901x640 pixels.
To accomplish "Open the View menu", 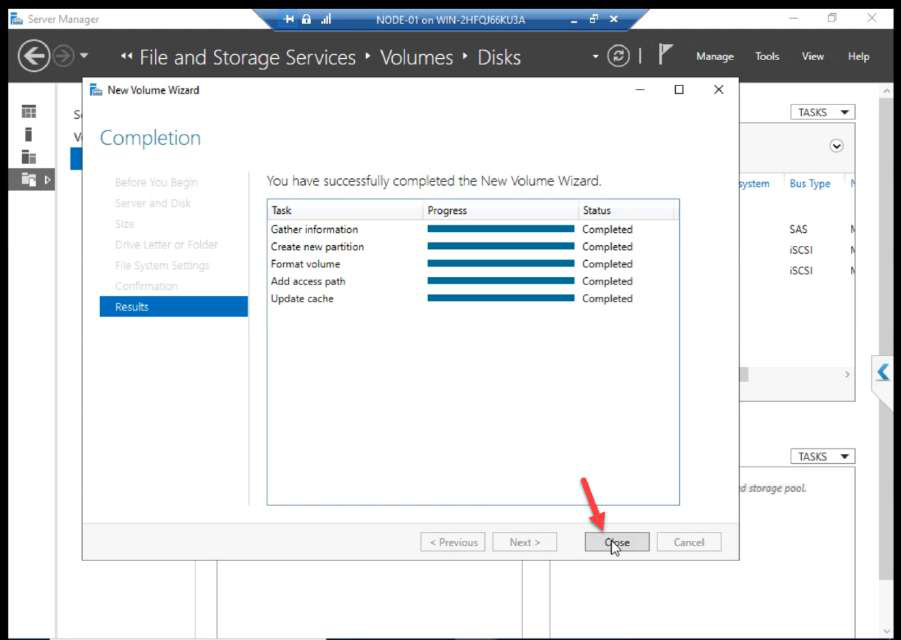I will click(x=813, y=56).
